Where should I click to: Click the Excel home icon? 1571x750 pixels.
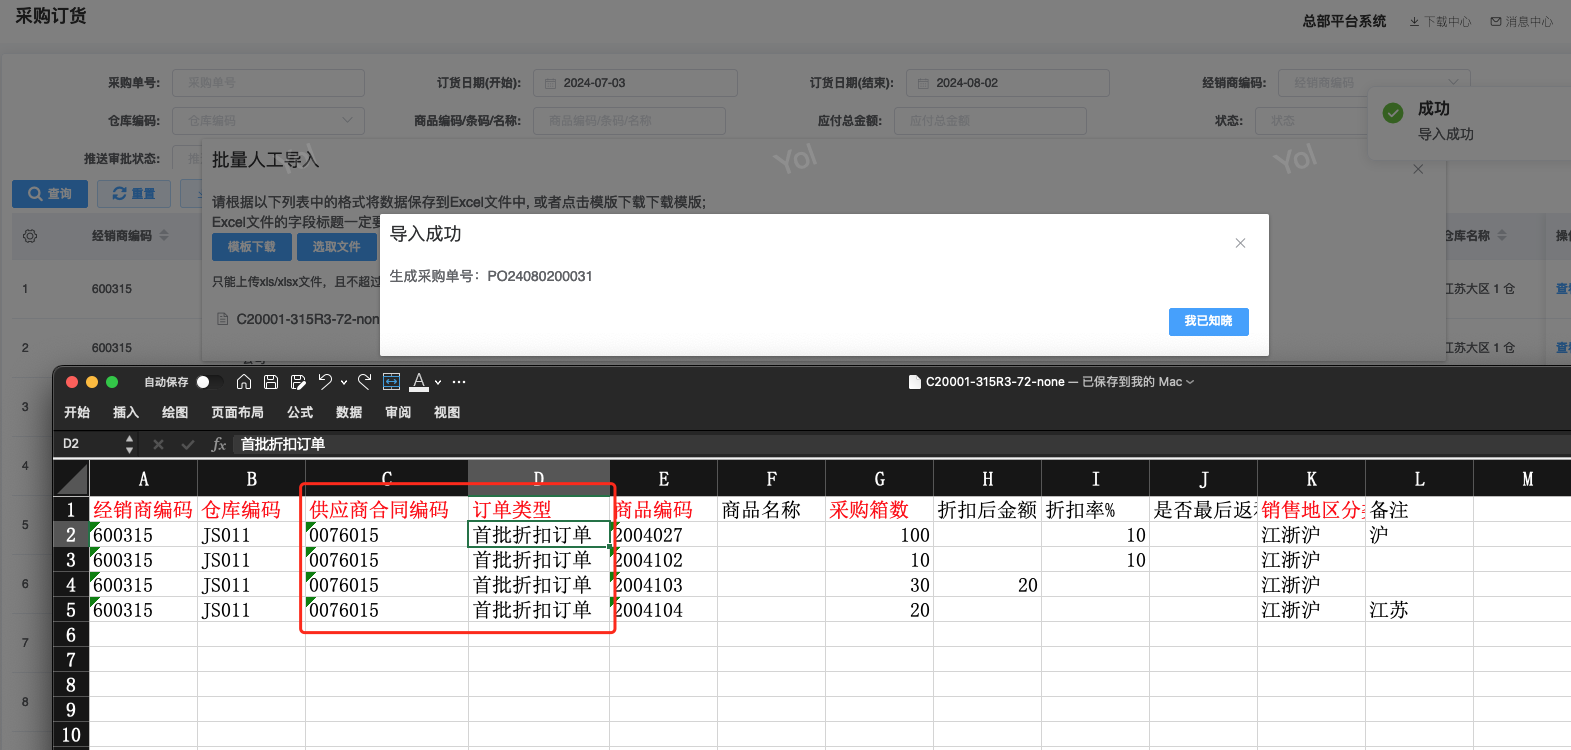[x=244, y=382]
